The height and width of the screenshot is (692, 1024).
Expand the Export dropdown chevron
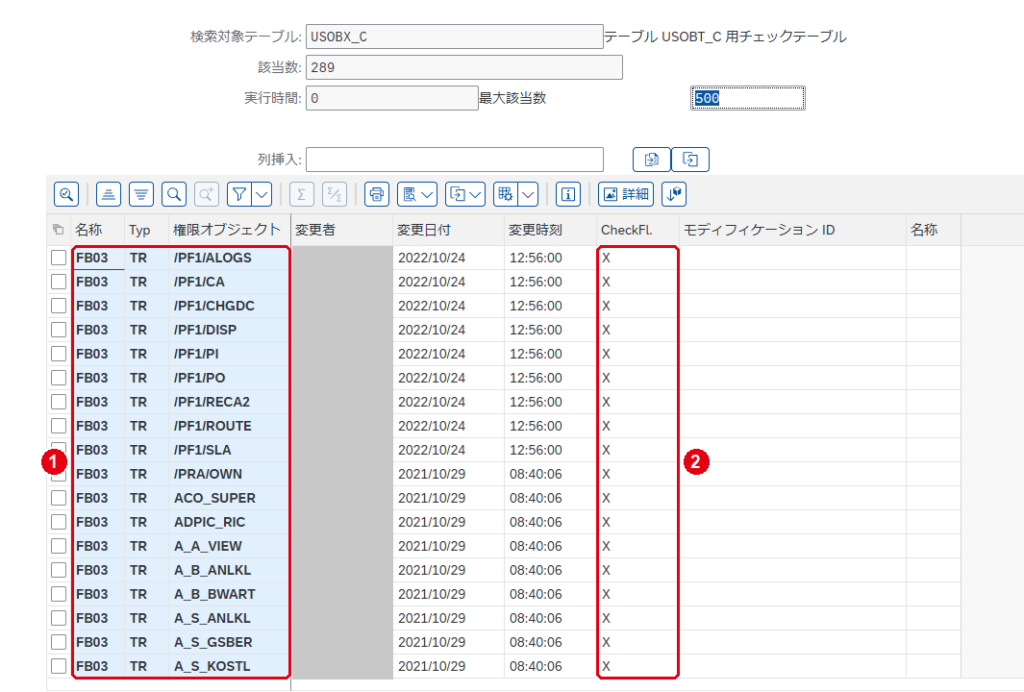pyautogui.click(x=475, y=194)
